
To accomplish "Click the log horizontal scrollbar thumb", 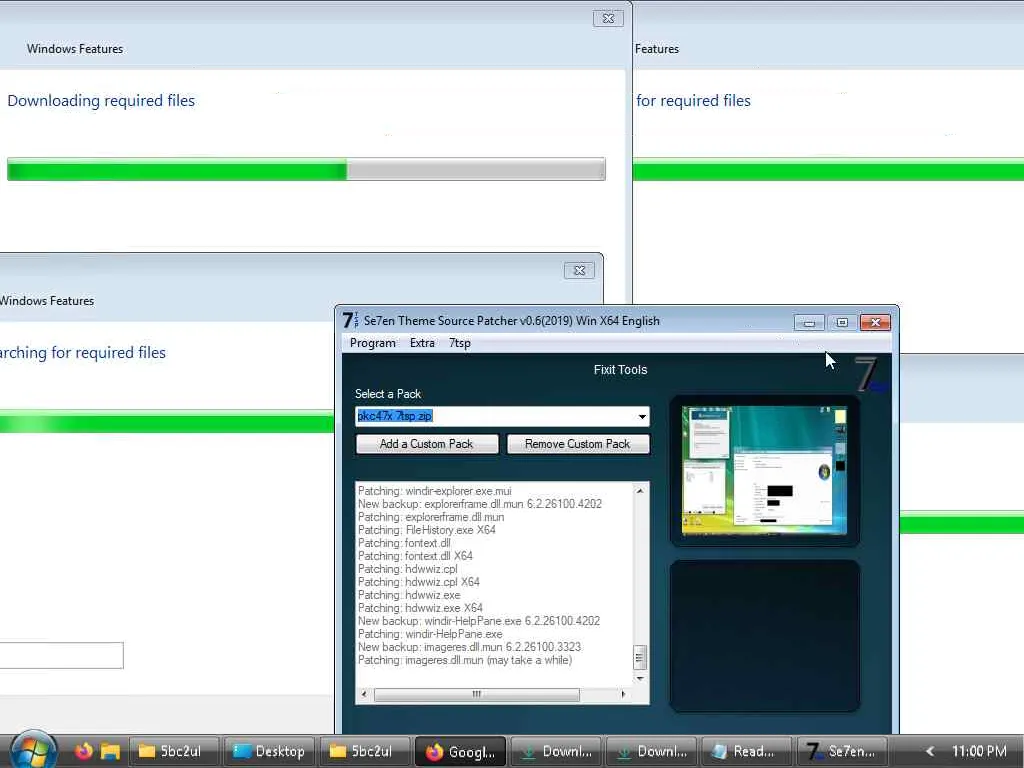I will pos(477,694).
